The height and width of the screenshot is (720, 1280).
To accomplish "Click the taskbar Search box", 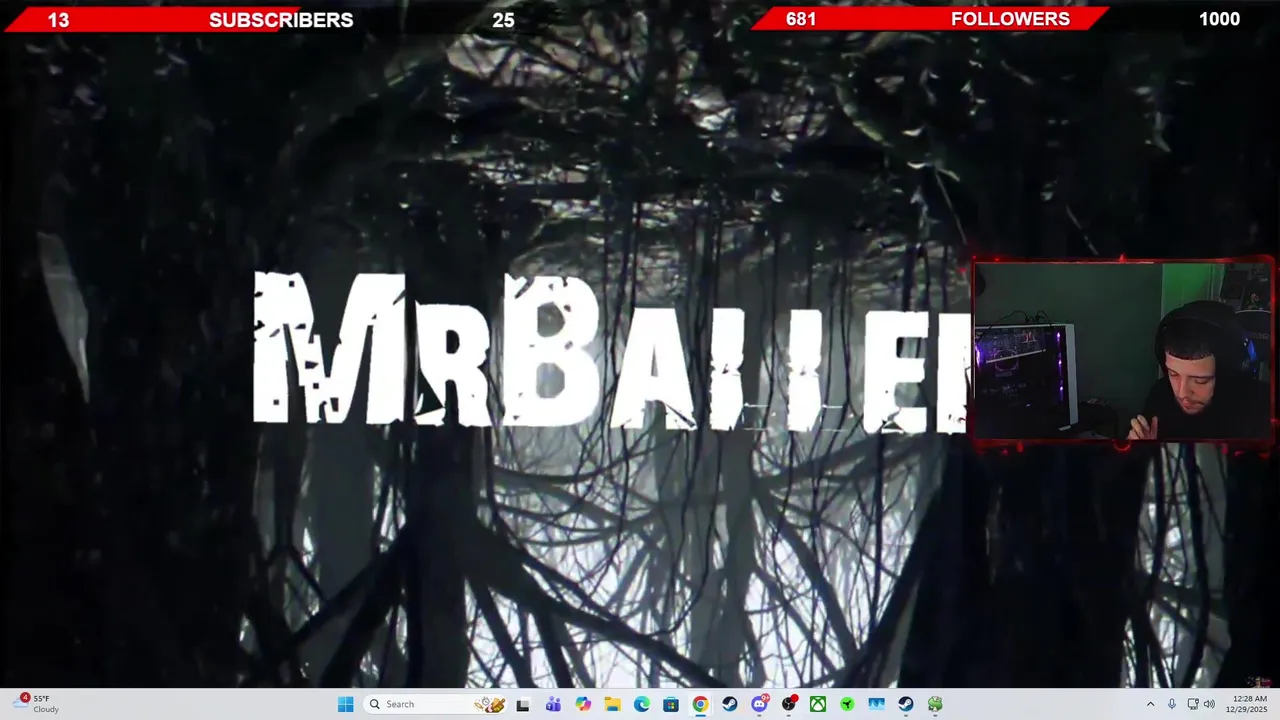I will (x=436, y=704).
